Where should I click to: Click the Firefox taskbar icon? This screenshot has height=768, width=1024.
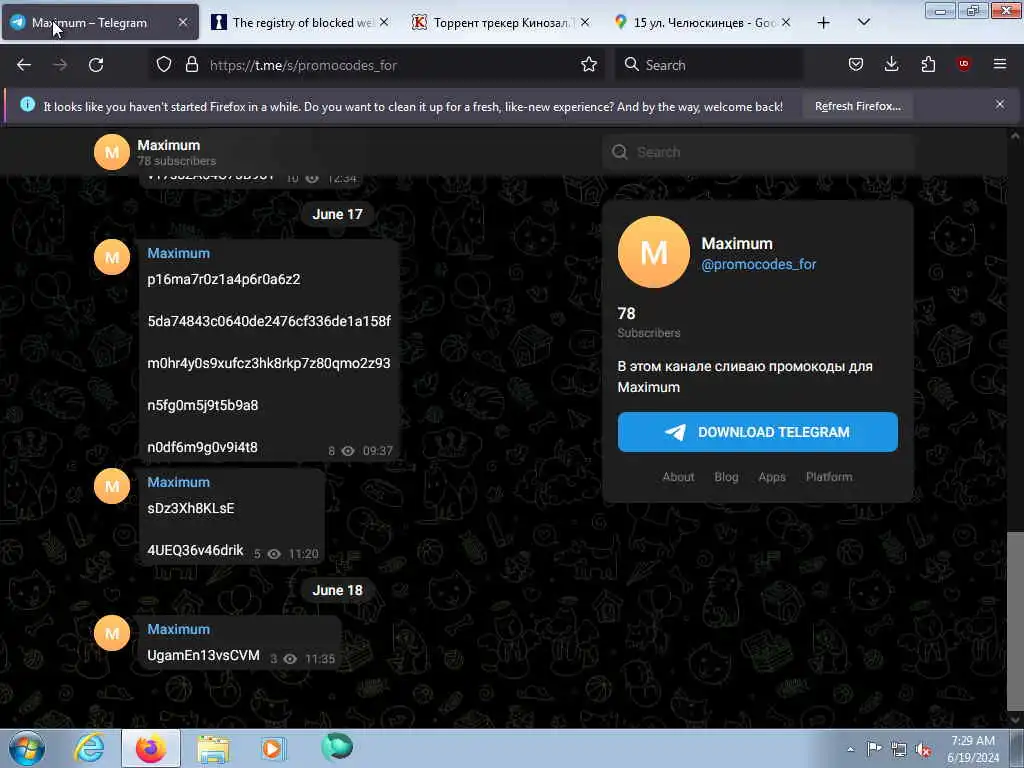pos(151,748)
